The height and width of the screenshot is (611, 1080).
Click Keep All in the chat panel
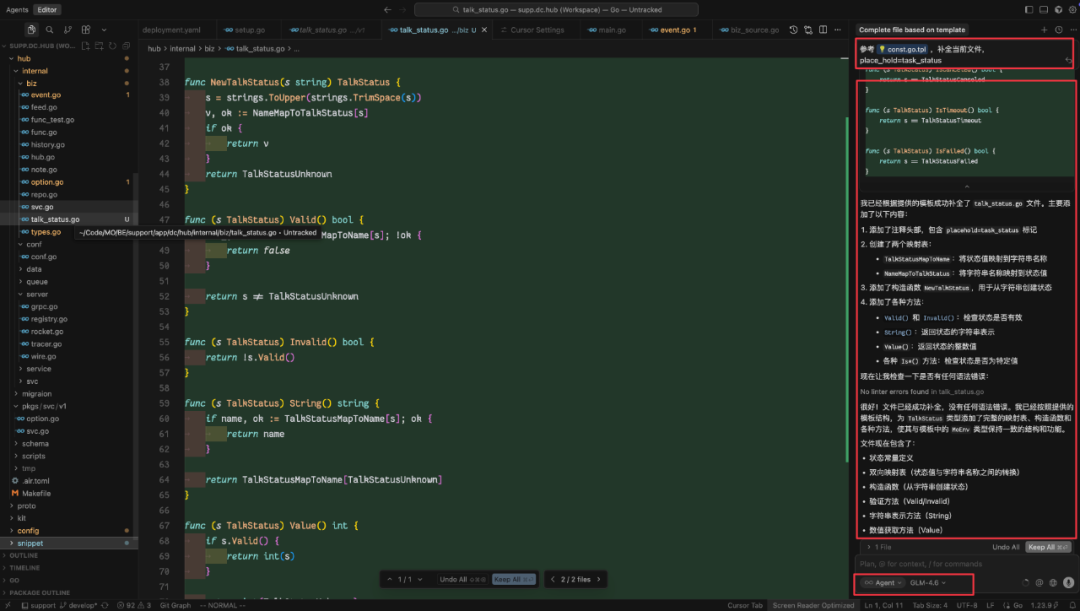click(x=1047, y=547)
